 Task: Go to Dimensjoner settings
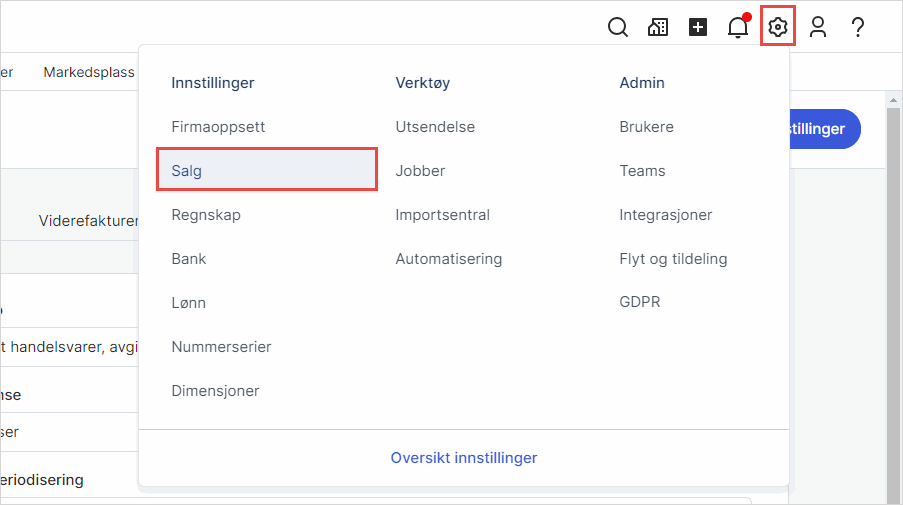[x=215, y=391]
